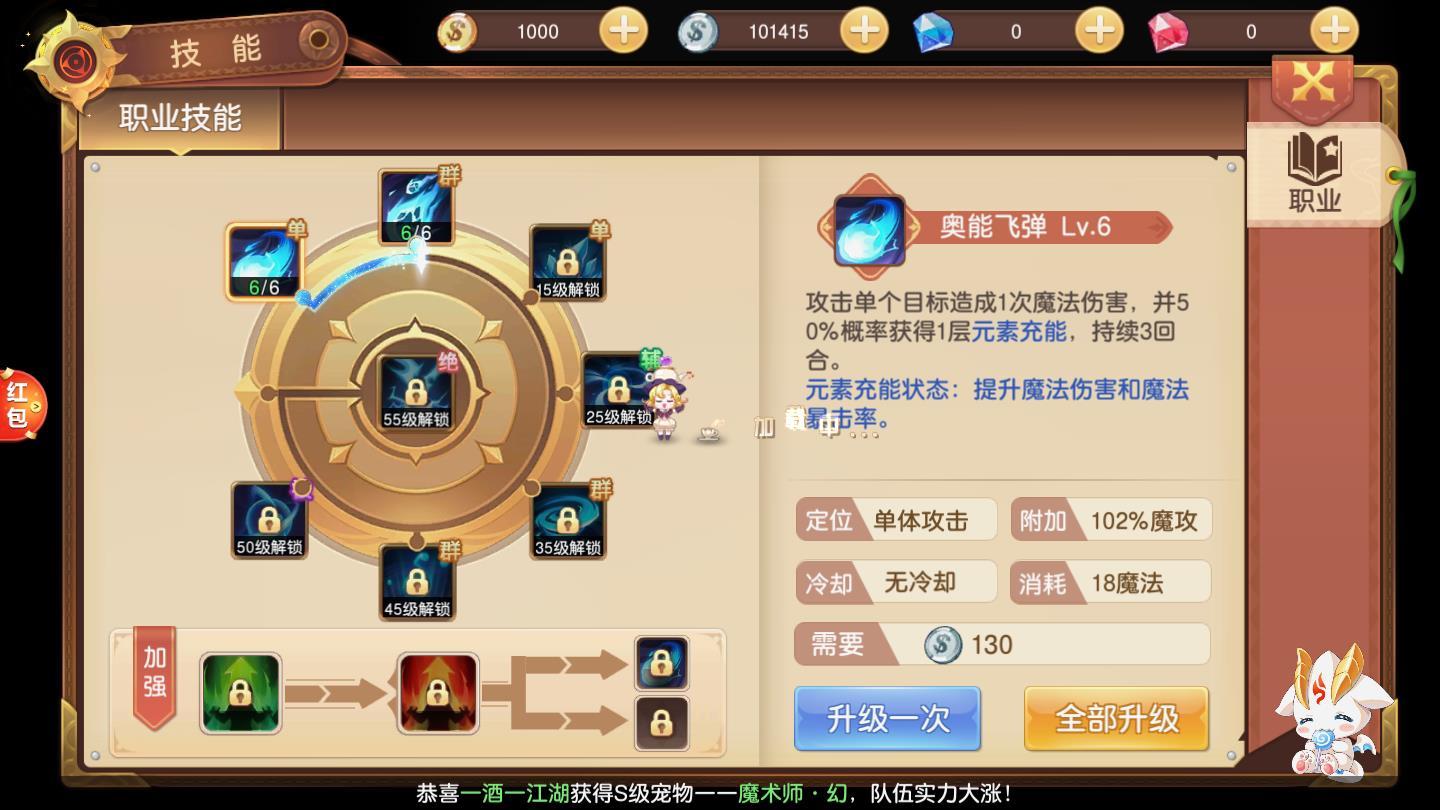The height and width of the screenshot is (810, 1440).
Task: Tap the locked support skill unlocking at level 25
Action: 619,390
